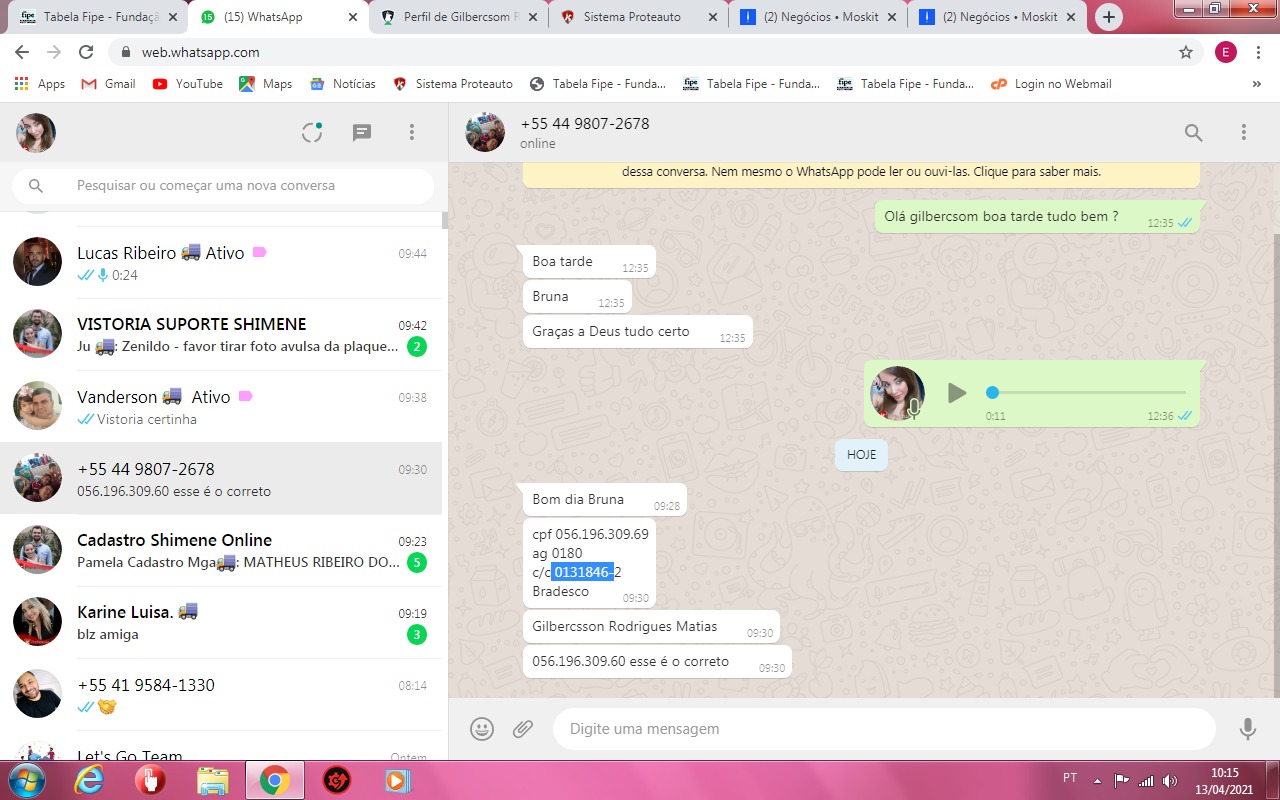Type in the 'Digite uma mensagem' field
The image size is (1280, 800).
point(880,729)
